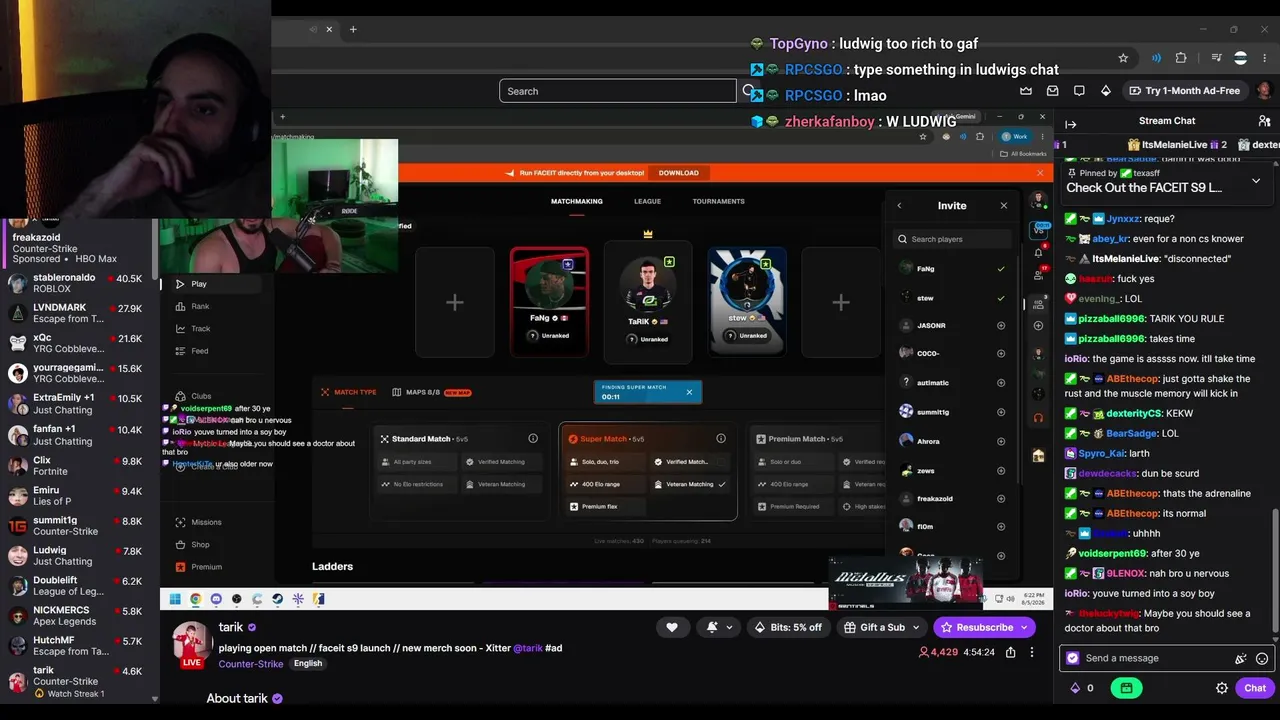Click the heart follow button for tarik
Viewport: 1280px width, 720px height.
coord(672,627)
